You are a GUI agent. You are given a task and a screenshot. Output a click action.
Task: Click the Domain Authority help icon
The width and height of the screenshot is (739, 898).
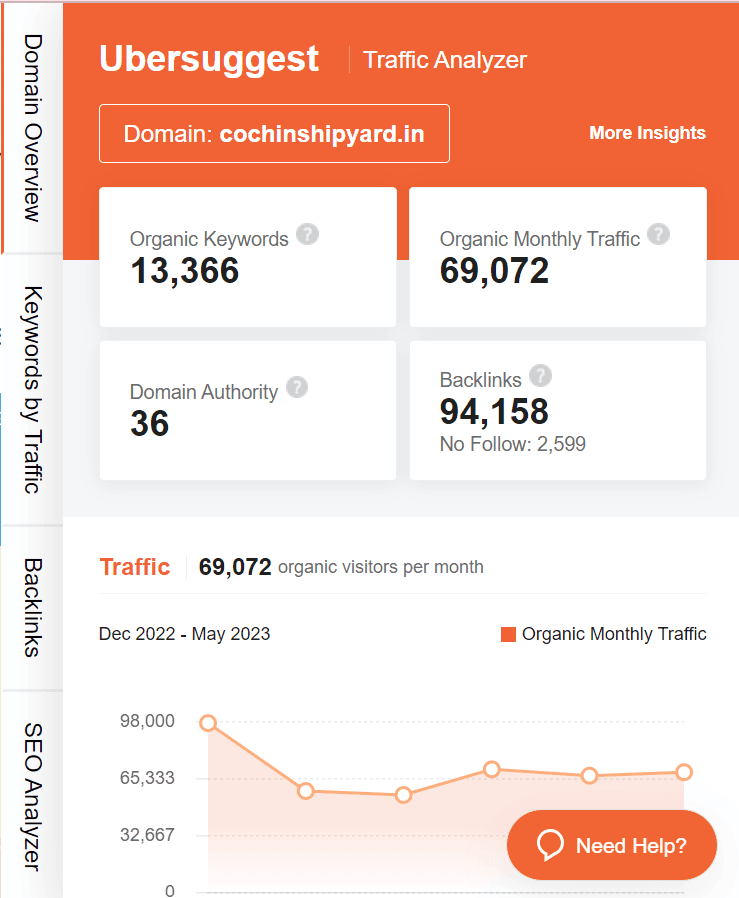297,387
